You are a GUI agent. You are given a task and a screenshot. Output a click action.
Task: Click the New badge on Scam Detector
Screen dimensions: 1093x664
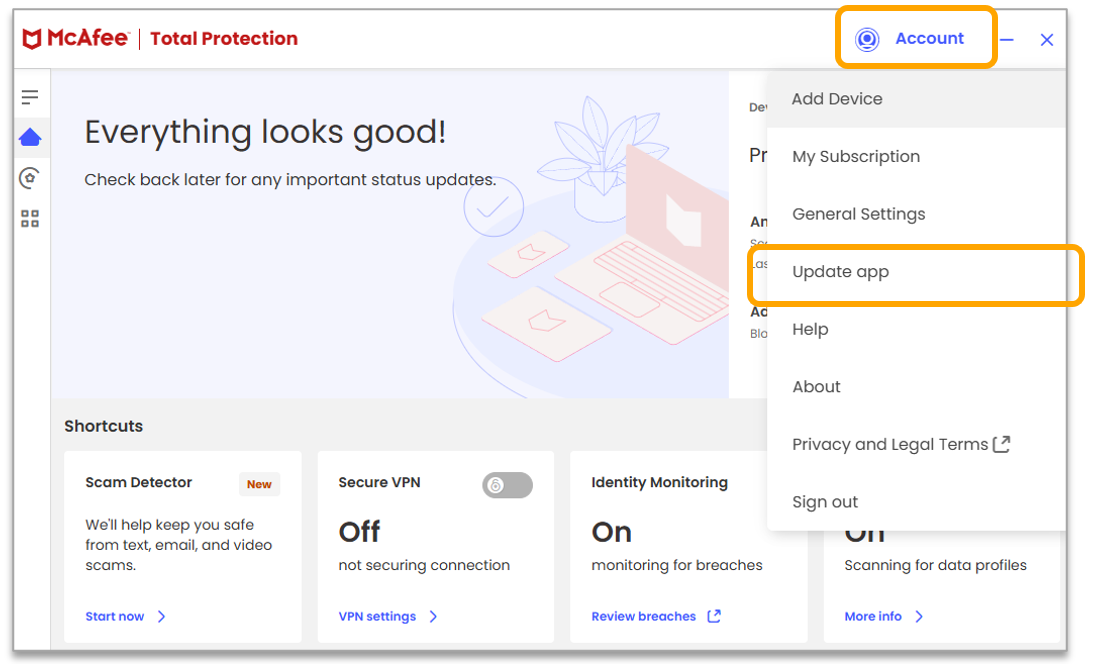259,484
